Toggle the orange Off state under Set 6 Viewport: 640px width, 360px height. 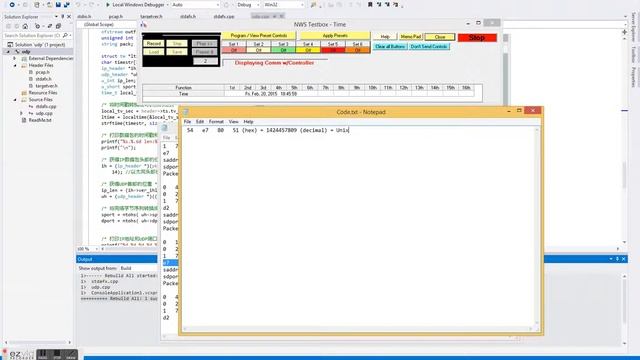click(x=358, y=50)
